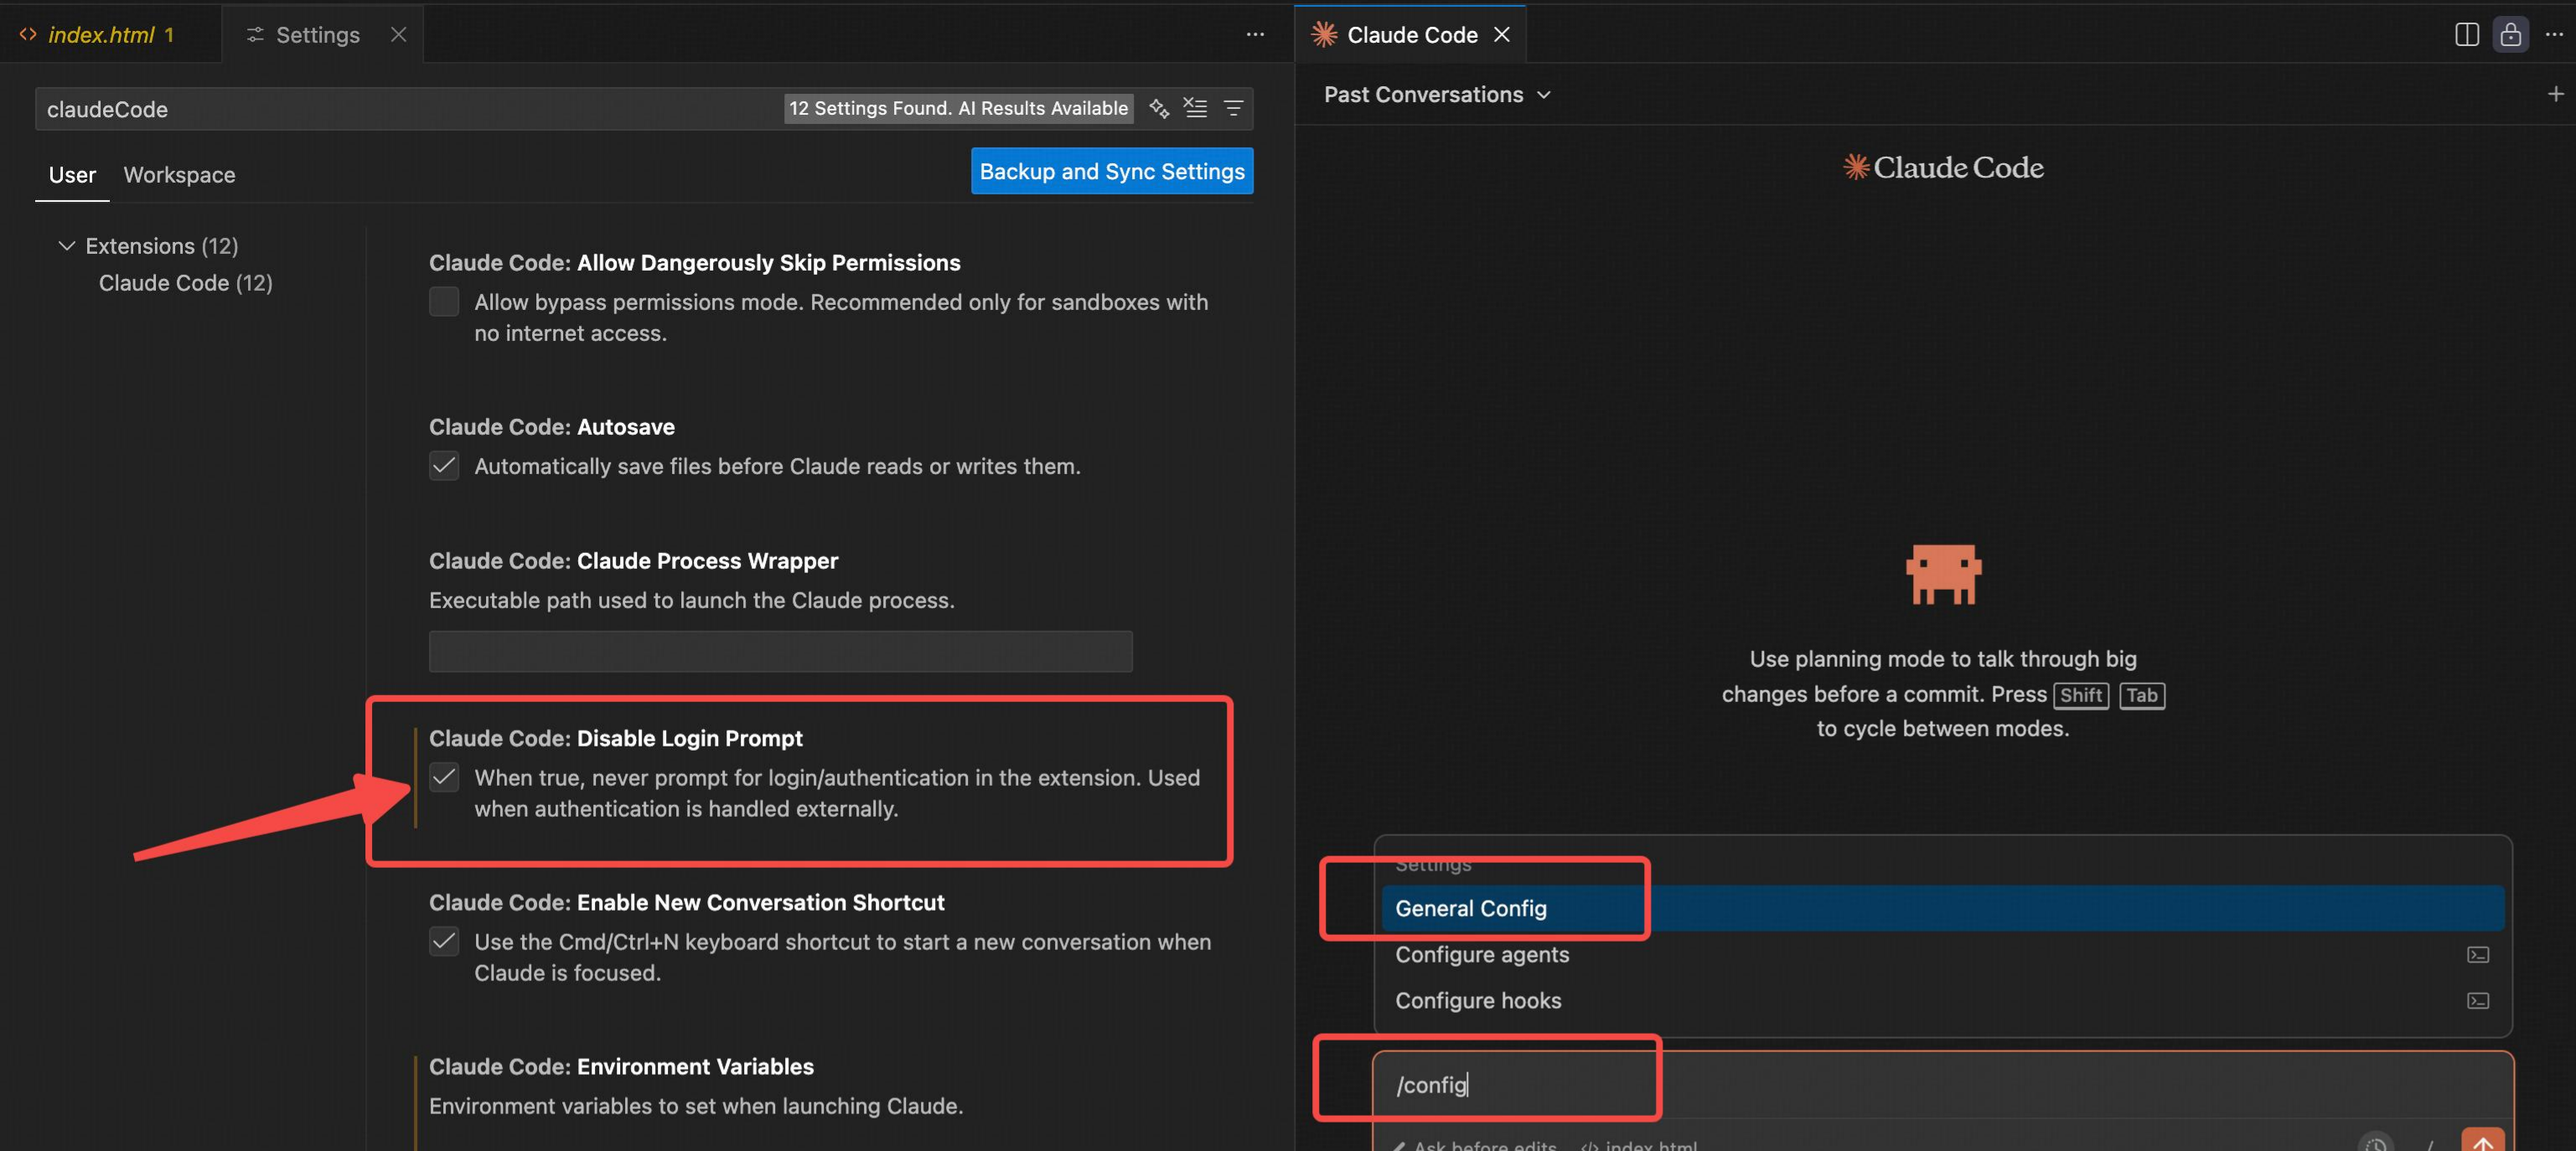The width and height of the screenshot is (2576, 1151).
Task: Click the terminal icon beside Configure hooks
Action: (x=2478, y=1001)
